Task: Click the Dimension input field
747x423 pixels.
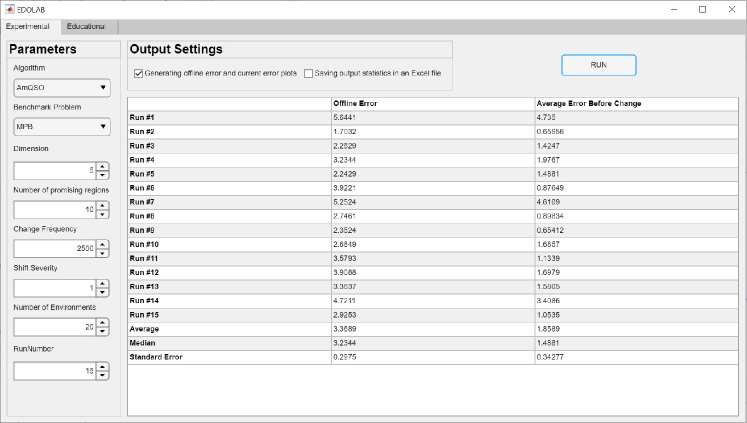Action: click(55, 171)
